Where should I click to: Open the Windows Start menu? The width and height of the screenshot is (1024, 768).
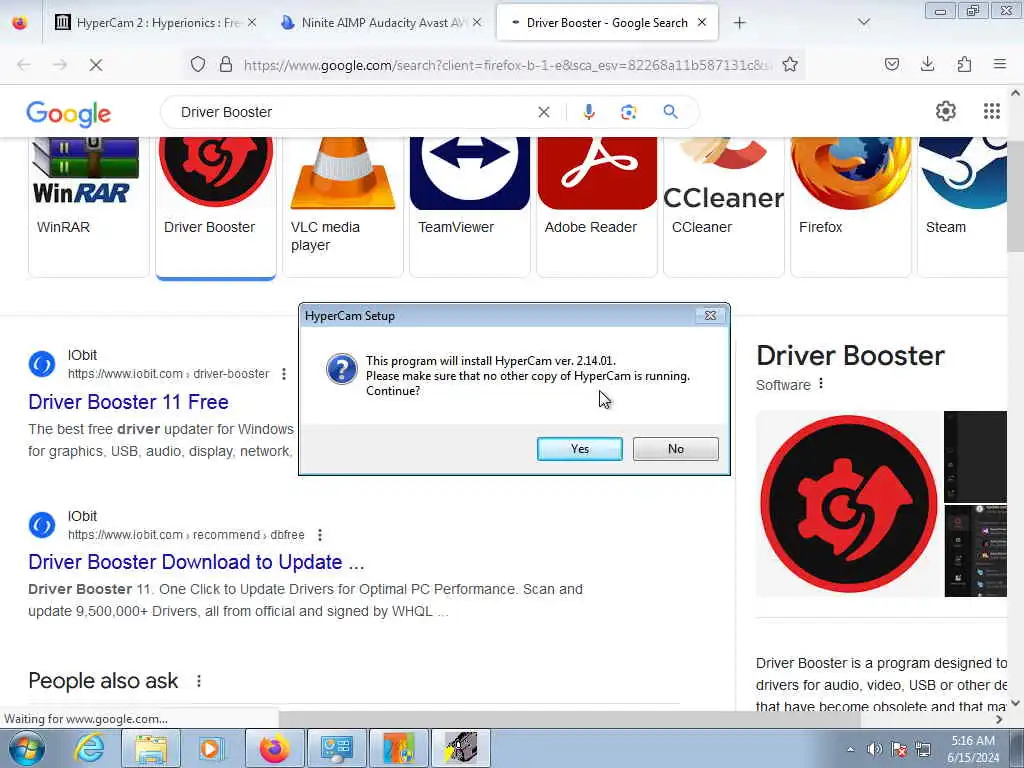coord(26,748)
